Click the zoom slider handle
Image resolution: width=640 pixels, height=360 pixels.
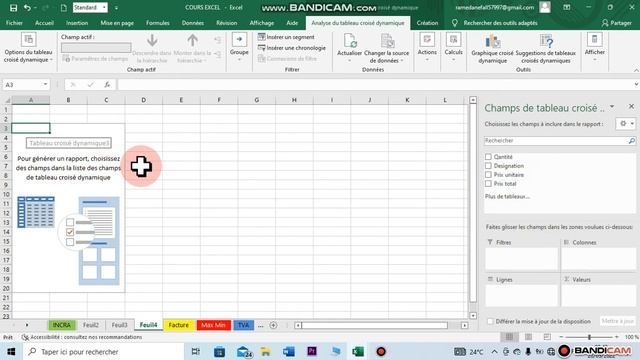tap(589, 337)
